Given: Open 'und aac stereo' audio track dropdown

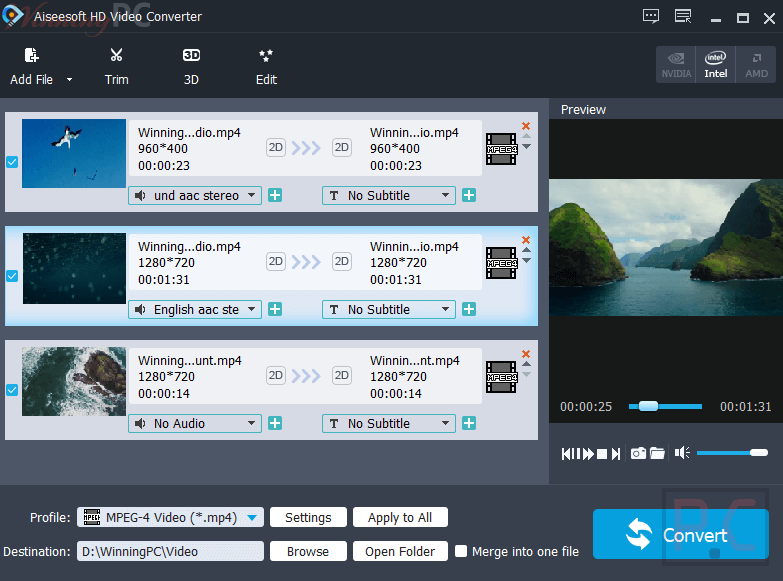Looking at the screenshot, I should (x=195, y=195).
